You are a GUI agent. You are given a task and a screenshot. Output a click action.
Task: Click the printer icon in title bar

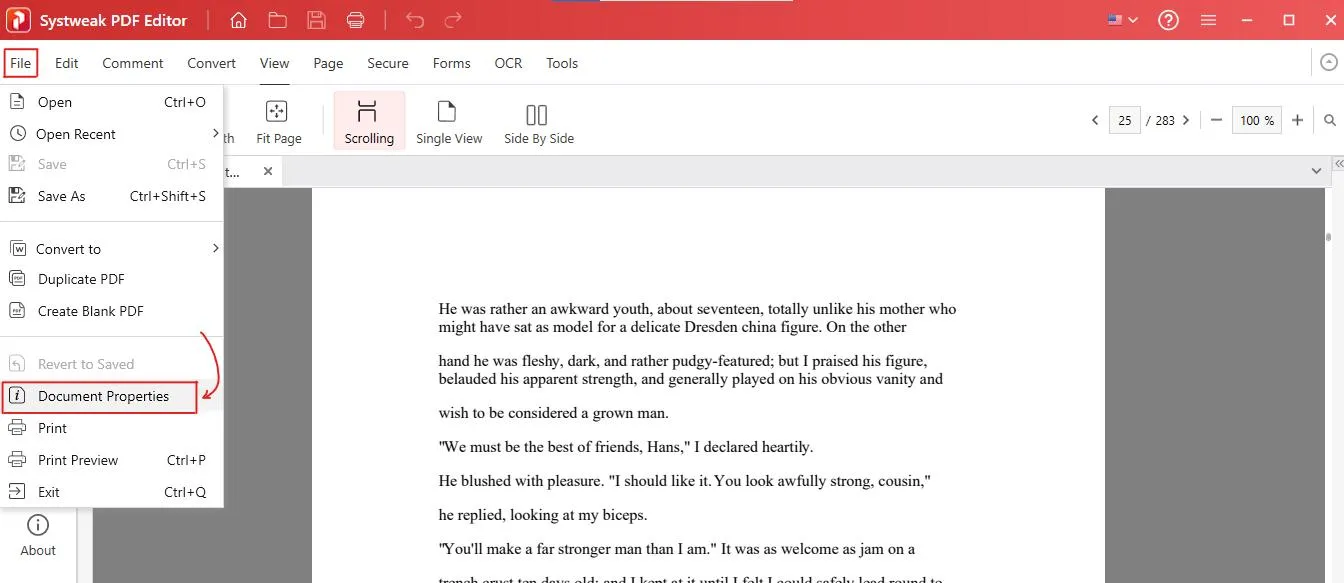pos(355,20)
